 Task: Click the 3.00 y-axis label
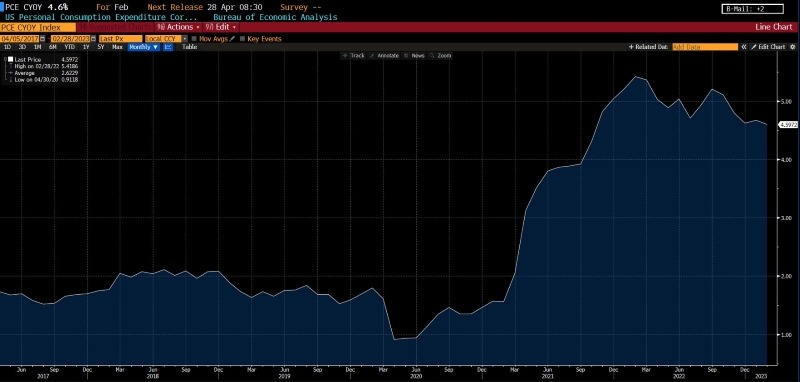click(786, 218)
